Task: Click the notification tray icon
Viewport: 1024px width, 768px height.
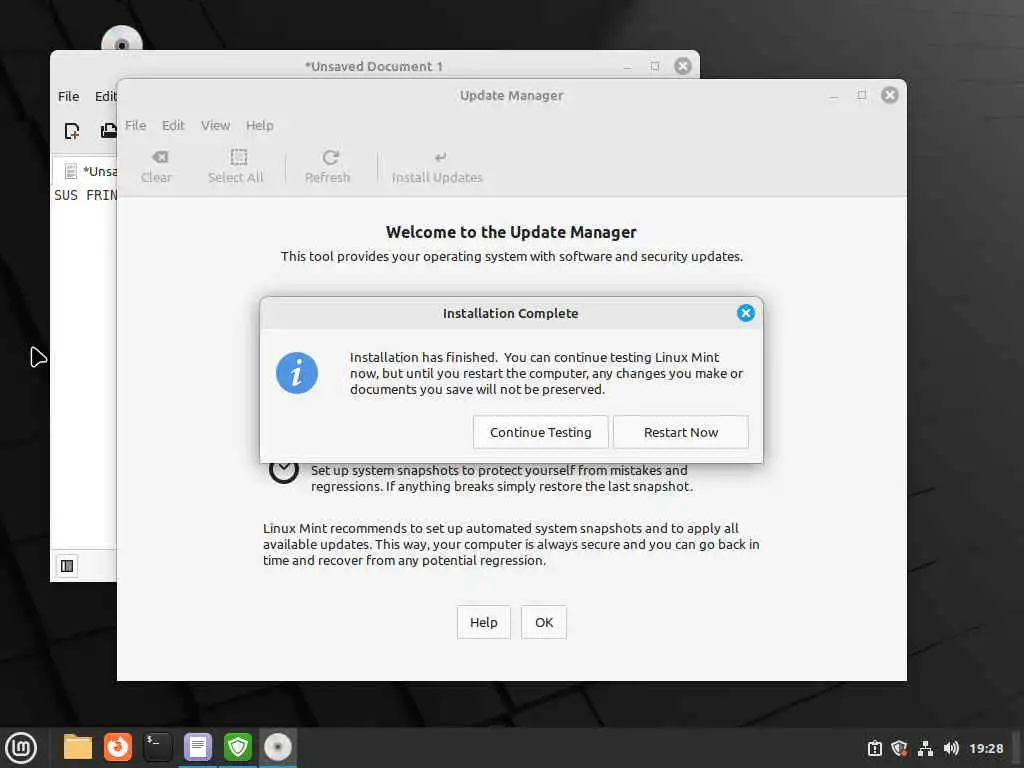Action: (874, 748)
